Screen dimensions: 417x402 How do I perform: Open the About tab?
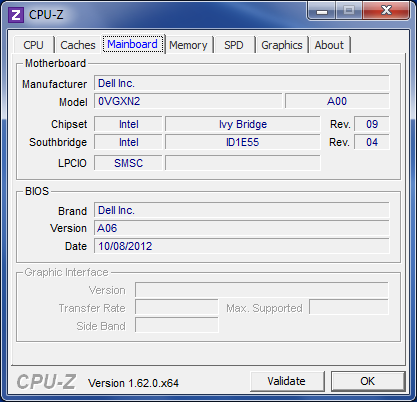(329, 45)
